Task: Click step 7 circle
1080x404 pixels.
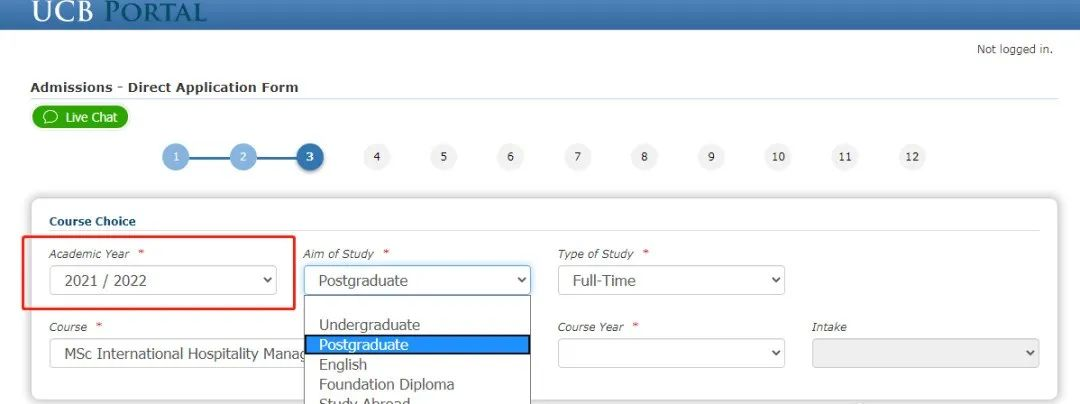Action: 577,157
